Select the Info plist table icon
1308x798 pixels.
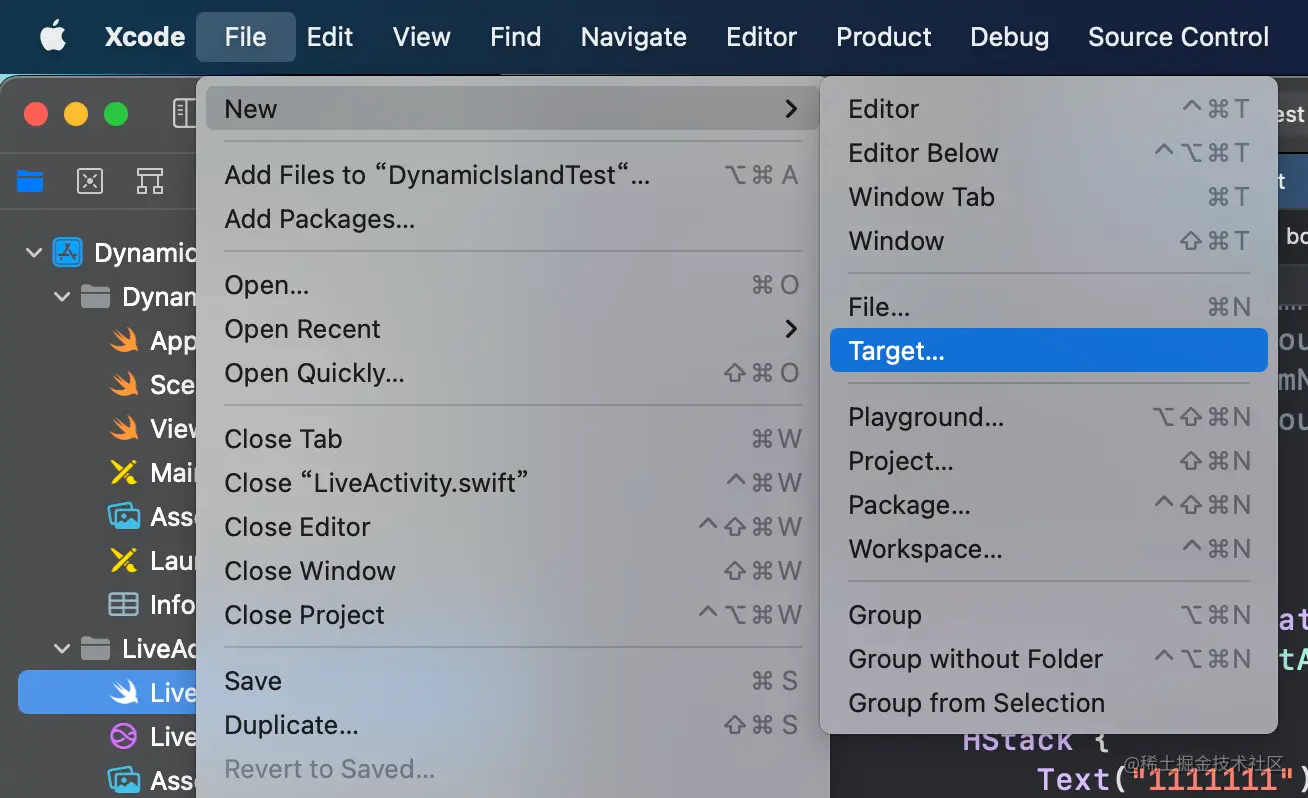[x=123, y=604]
